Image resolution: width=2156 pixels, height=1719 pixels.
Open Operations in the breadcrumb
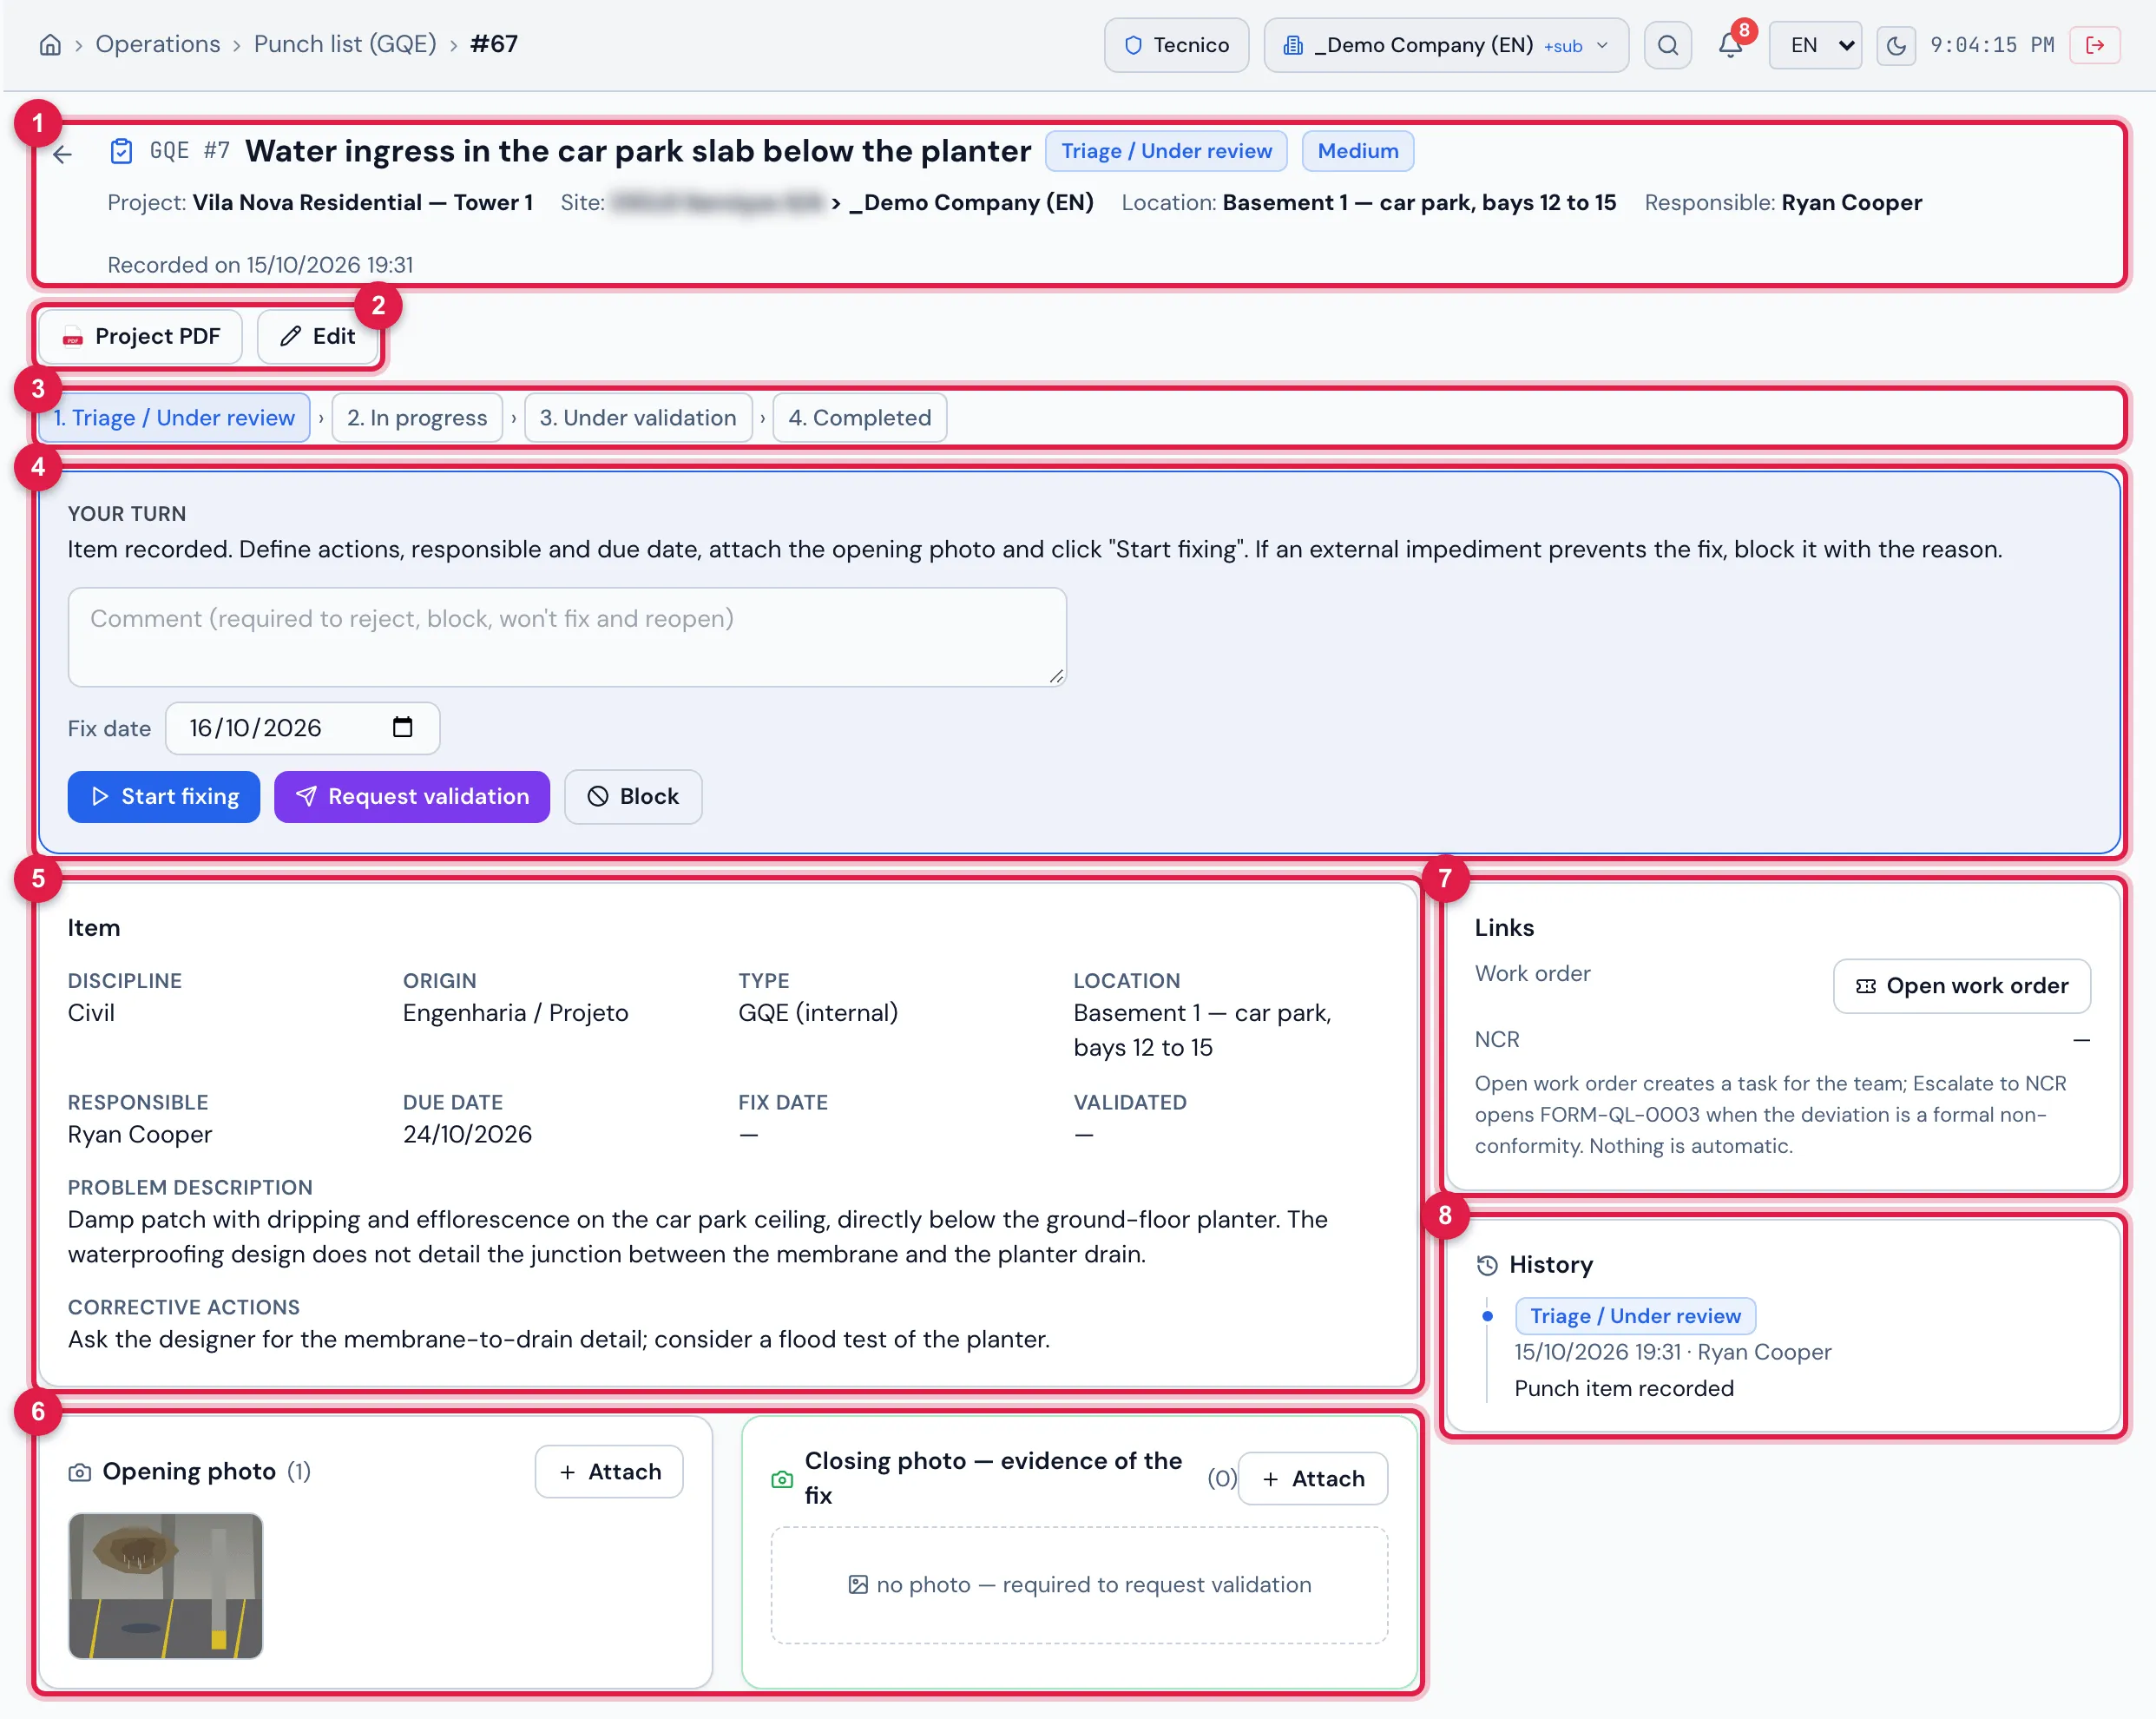(158, 44)
